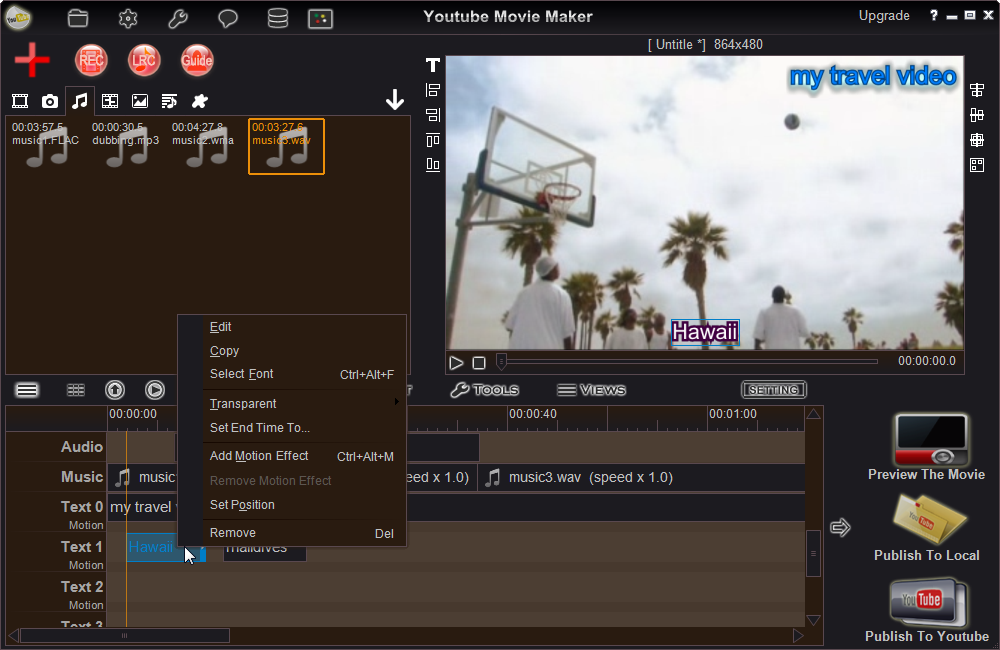Click the timeline scroll up arrow
Image resolution: width=1000 pixels, height=650 pixels.
click(813, 414)
